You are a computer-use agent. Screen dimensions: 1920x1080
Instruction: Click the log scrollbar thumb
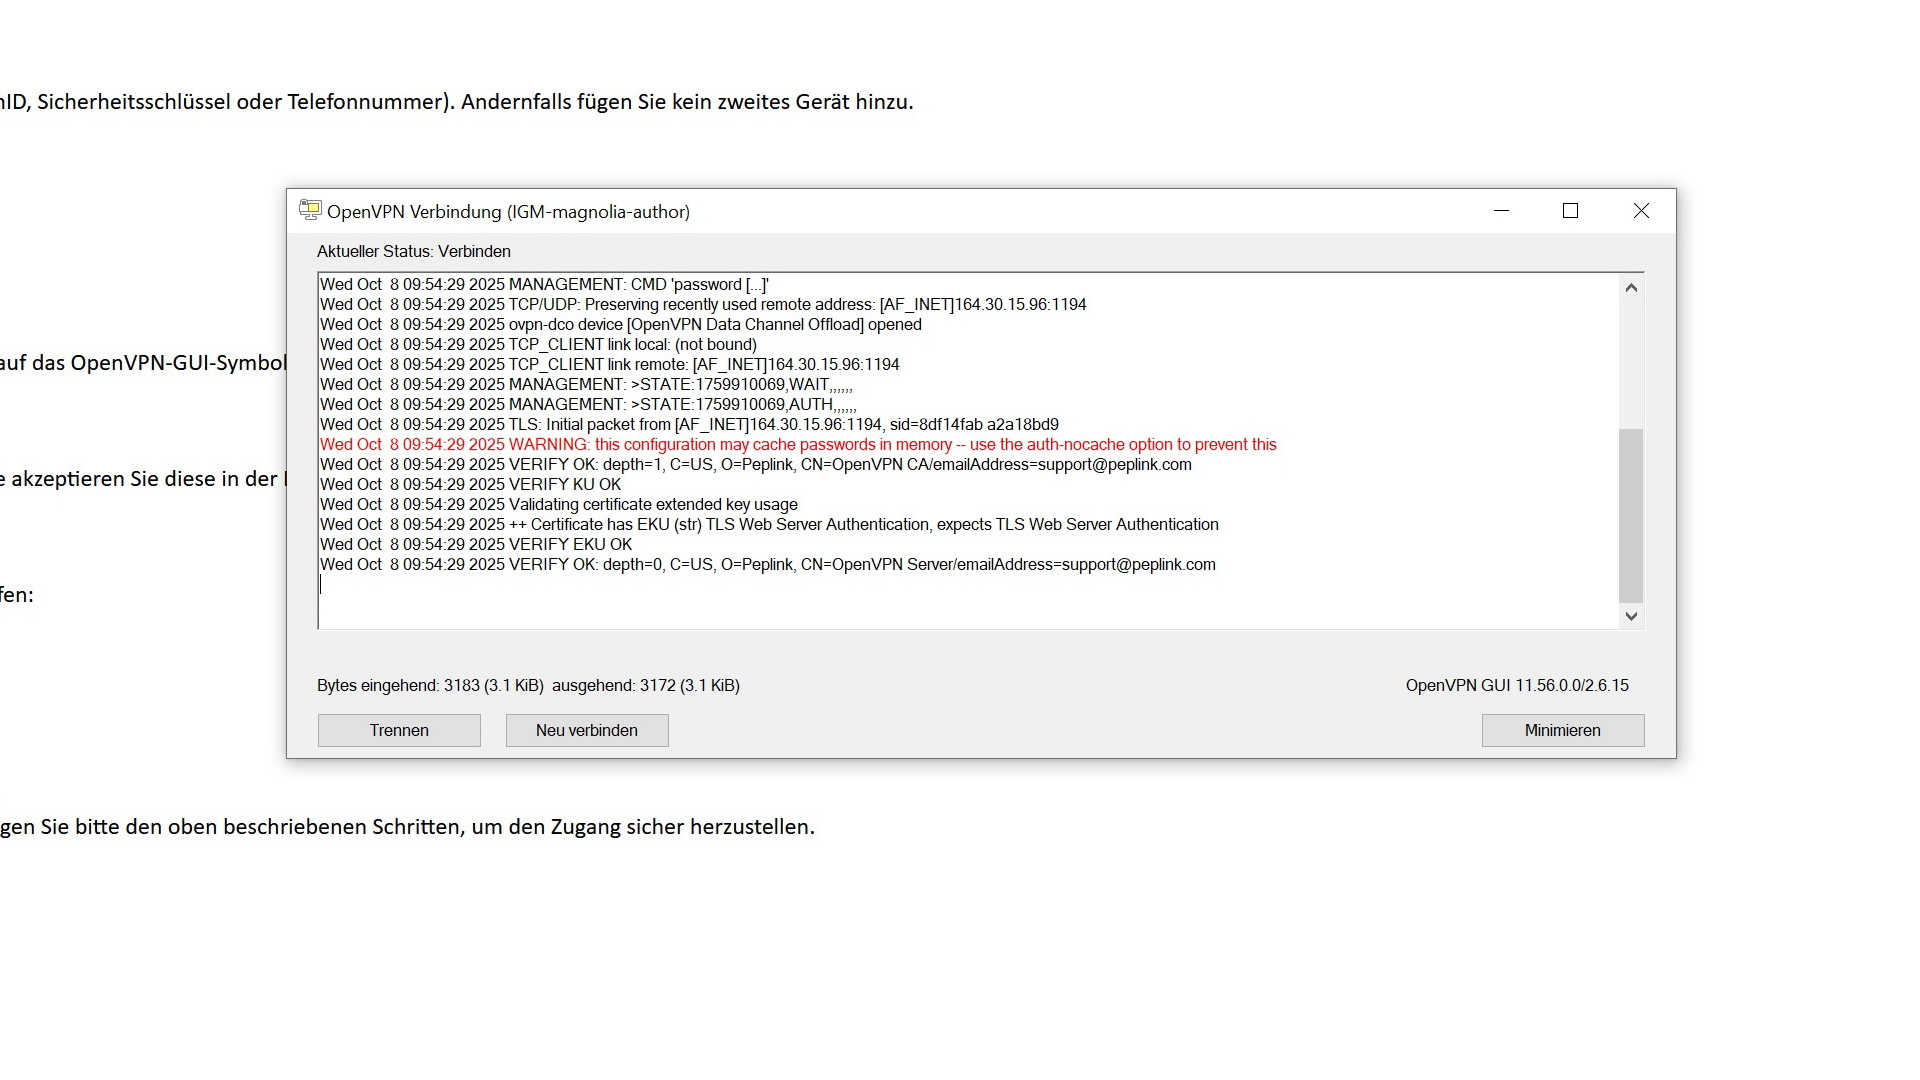[x=1631, y=515]
